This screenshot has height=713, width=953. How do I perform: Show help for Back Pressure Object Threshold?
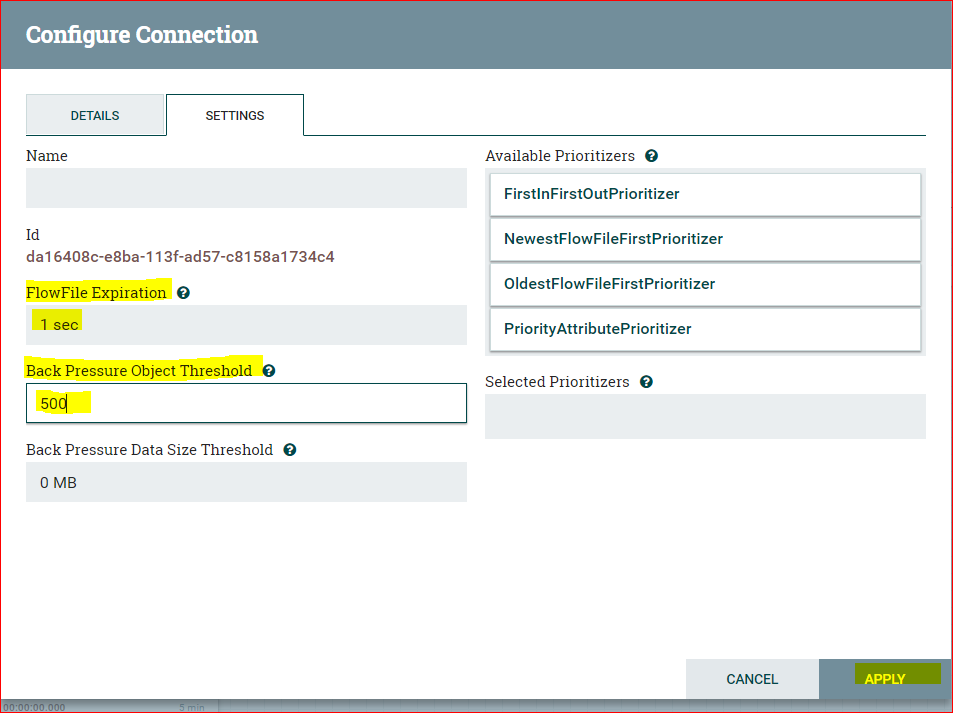tap(269, 371)
